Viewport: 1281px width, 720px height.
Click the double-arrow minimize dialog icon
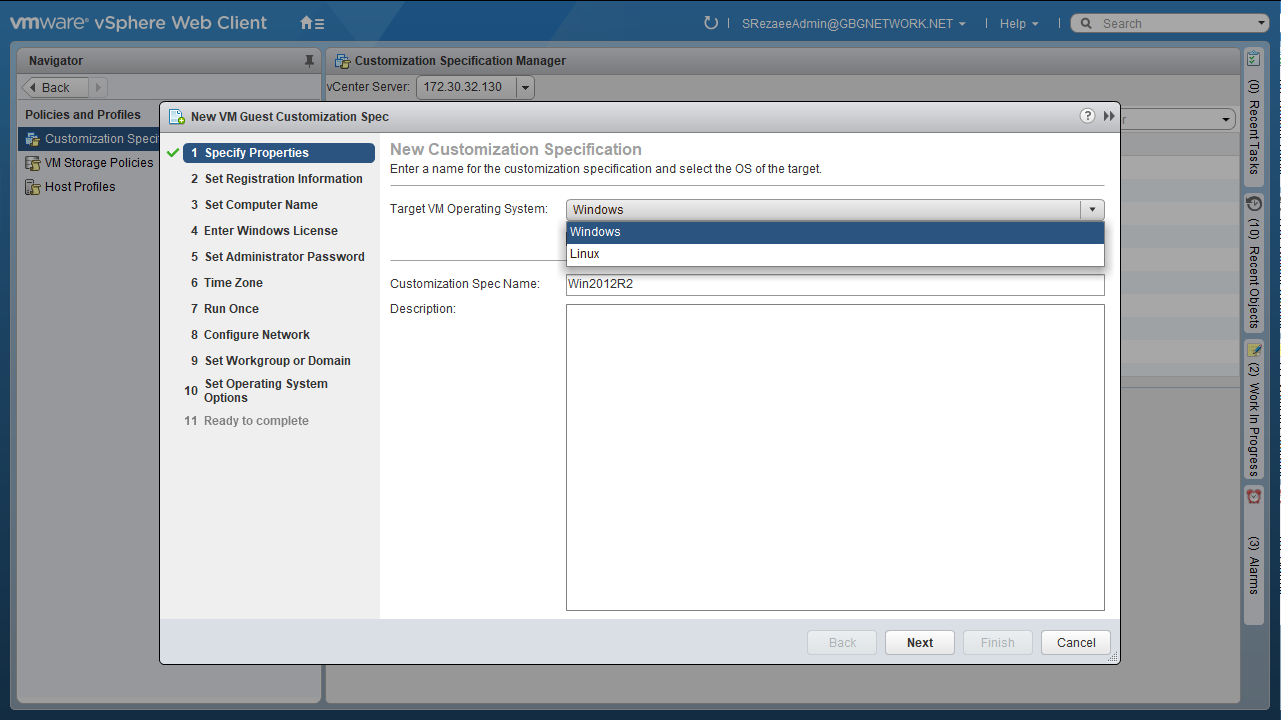pyautogui.click(x=1109, y=116)
